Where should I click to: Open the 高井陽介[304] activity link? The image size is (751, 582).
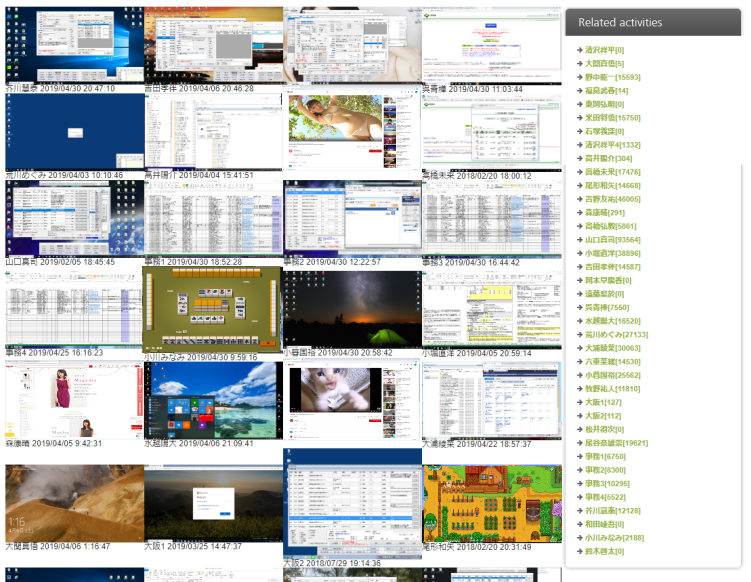tap(608, 158)
